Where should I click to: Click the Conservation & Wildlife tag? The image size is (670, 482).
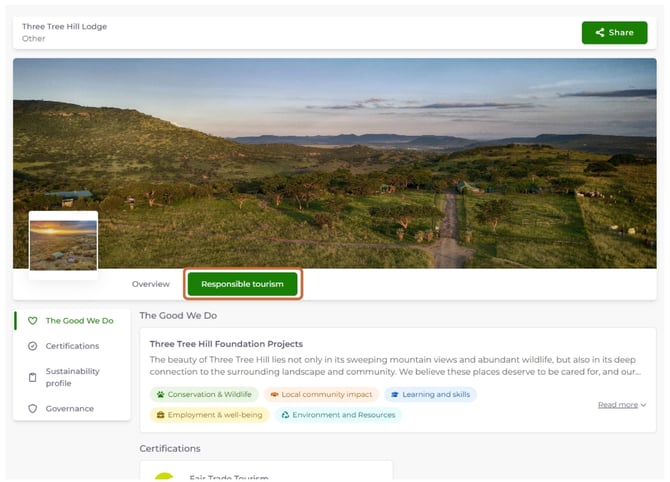(204, 394)
